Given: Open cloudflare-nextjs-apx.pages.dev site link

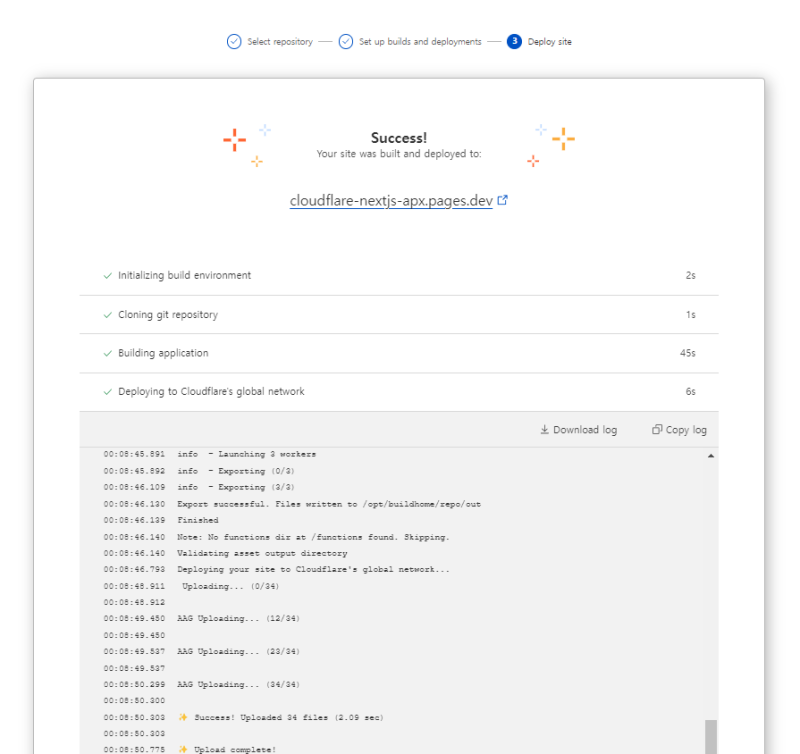Looking at the screenshot, I should pyautogui.click(x=391, y=200).
